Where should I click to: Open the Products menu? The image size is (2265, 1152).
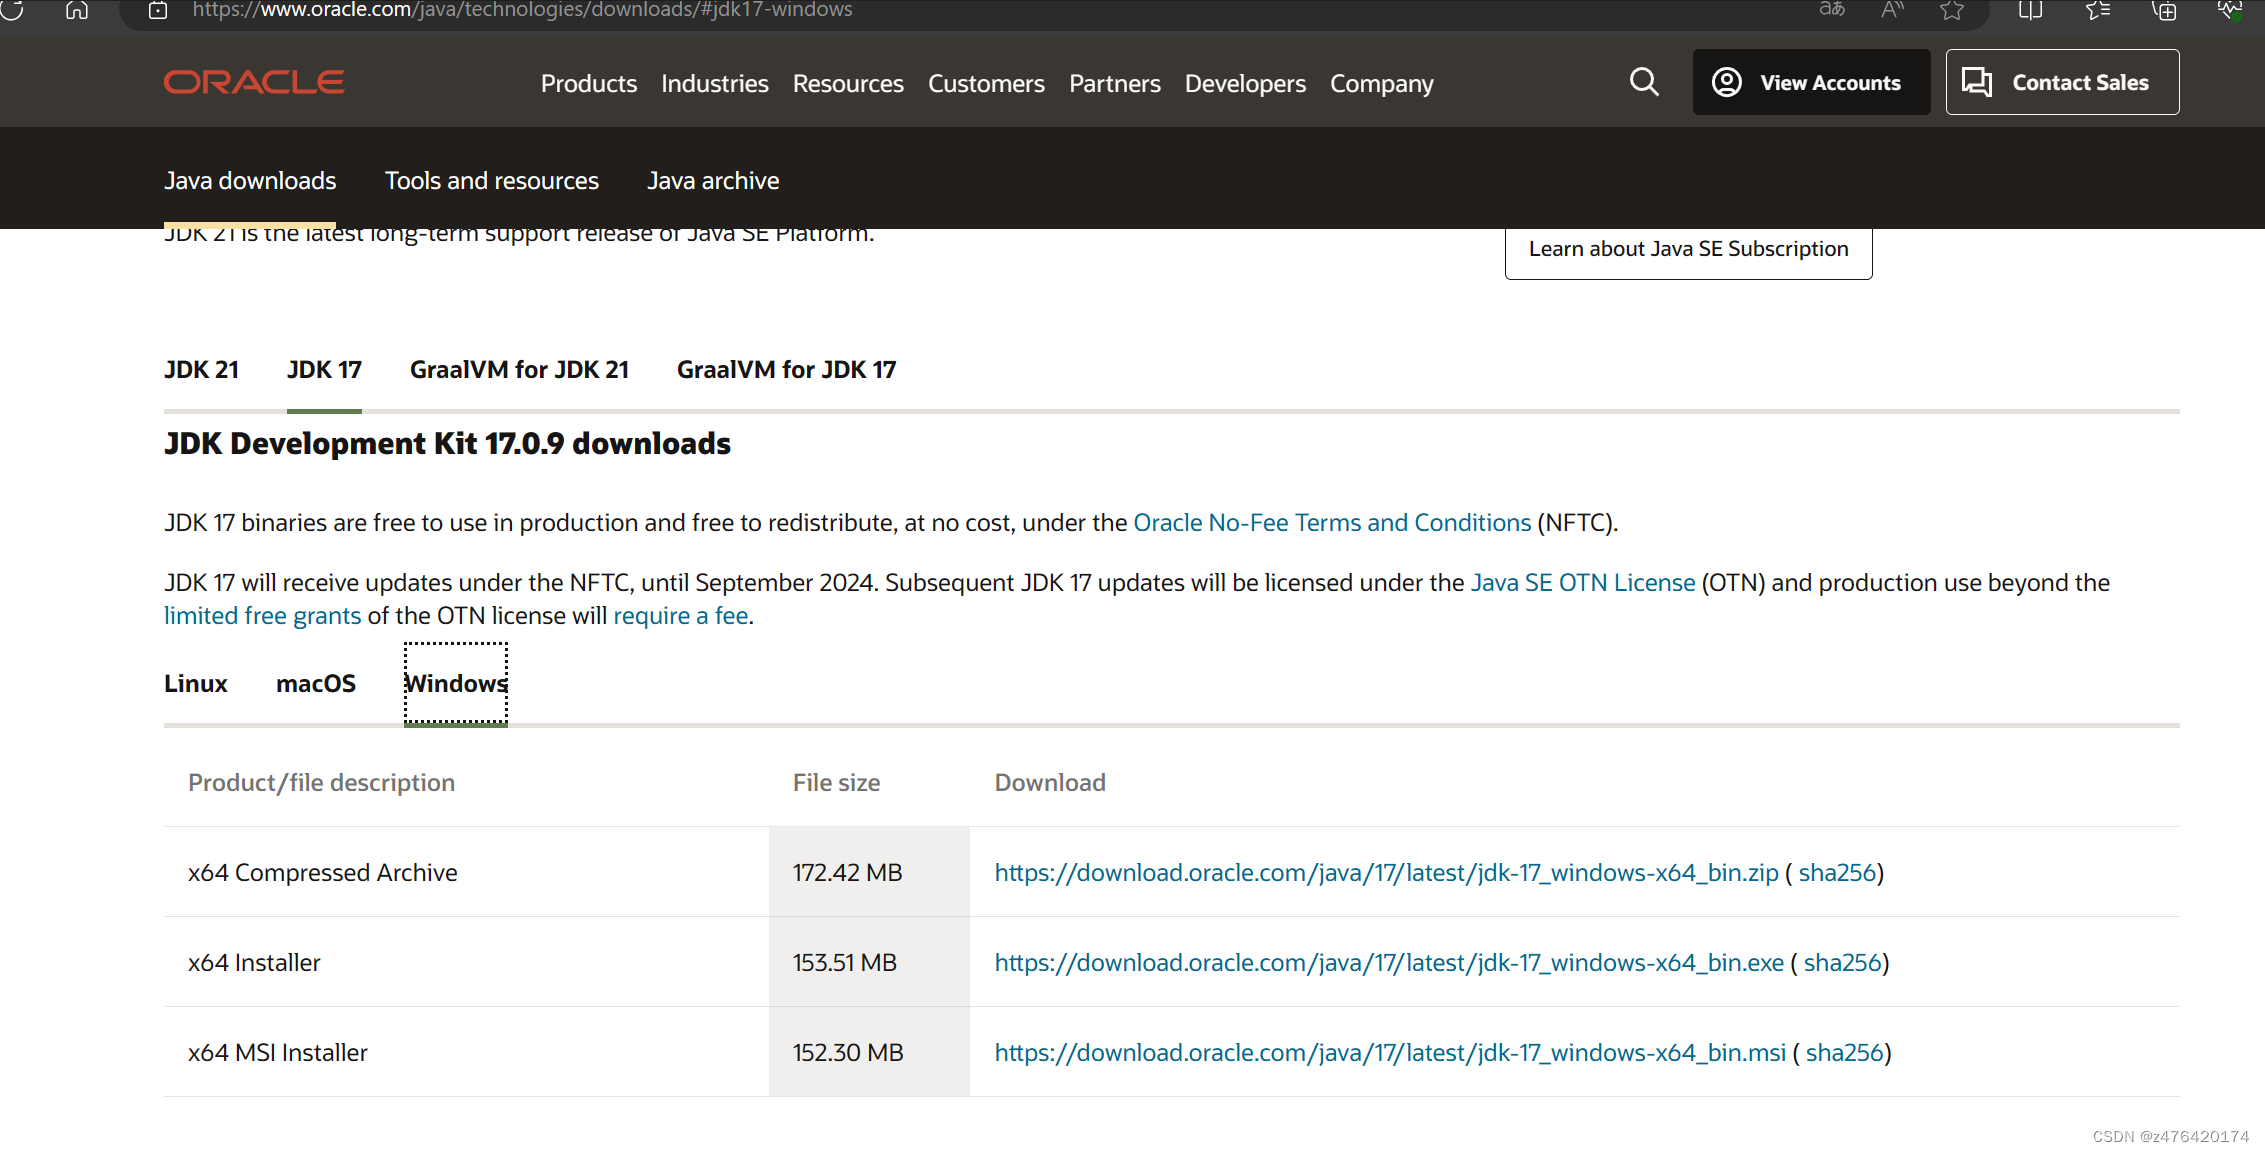point(588,83)
